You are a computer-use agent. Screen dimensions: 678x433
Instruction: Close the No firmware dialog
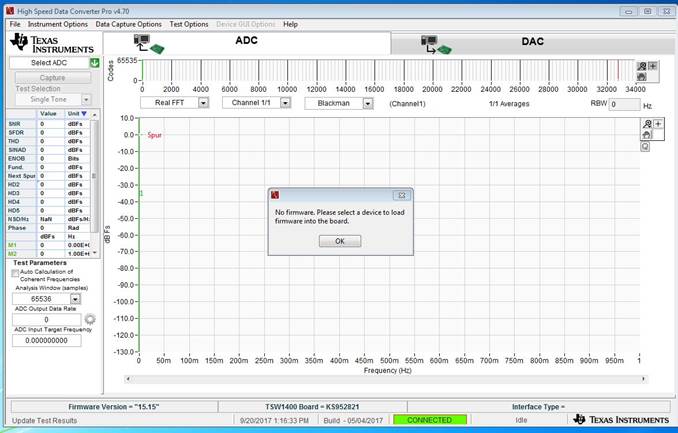(x=401, y=196)
